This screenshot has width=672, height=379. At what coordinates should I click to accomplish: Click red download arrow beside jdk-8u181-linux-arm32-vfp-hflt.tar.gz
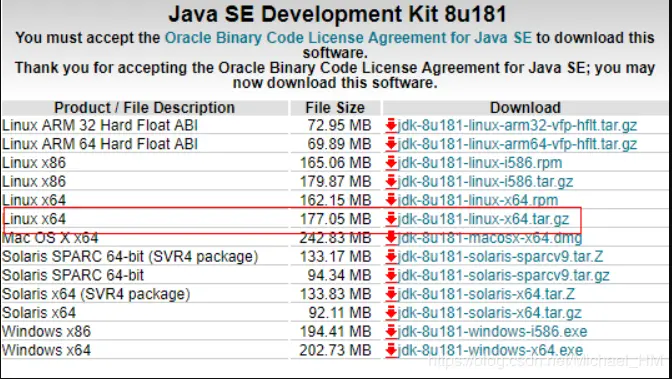(x=391, y=126)
